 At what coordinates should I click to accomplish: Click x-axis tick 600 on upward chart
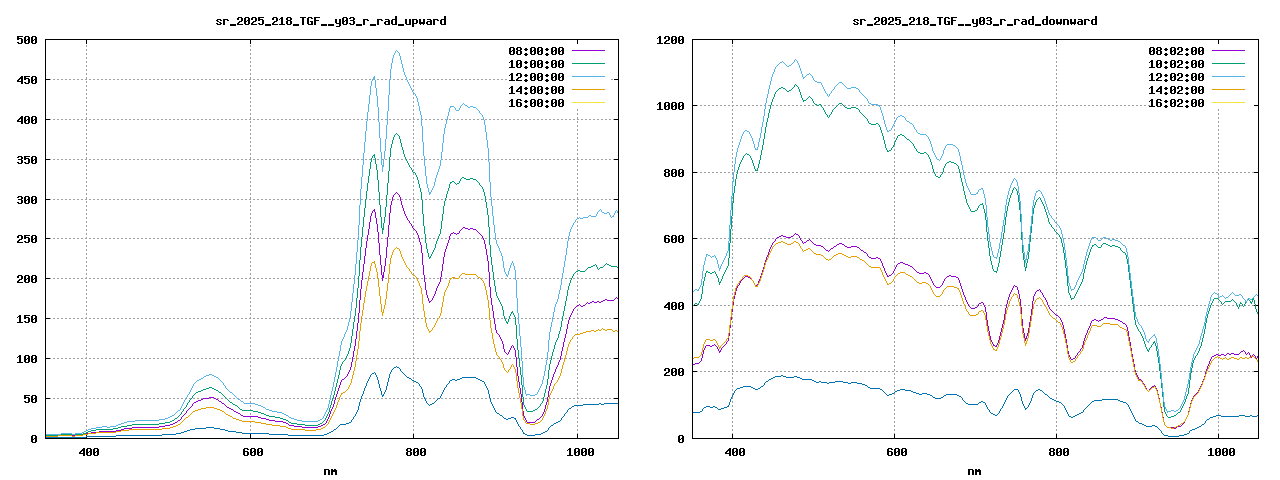coord(253,453)
